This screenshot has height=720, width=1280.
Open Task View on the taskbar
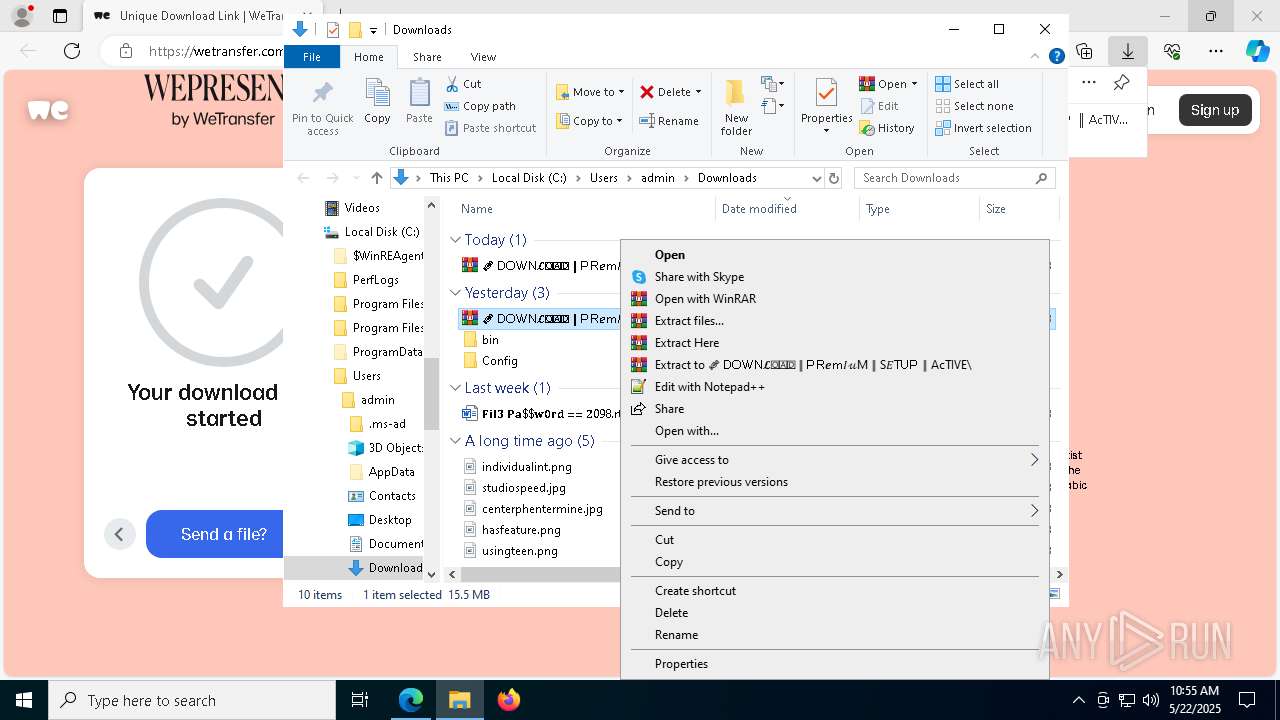click(x=360, y=700)
